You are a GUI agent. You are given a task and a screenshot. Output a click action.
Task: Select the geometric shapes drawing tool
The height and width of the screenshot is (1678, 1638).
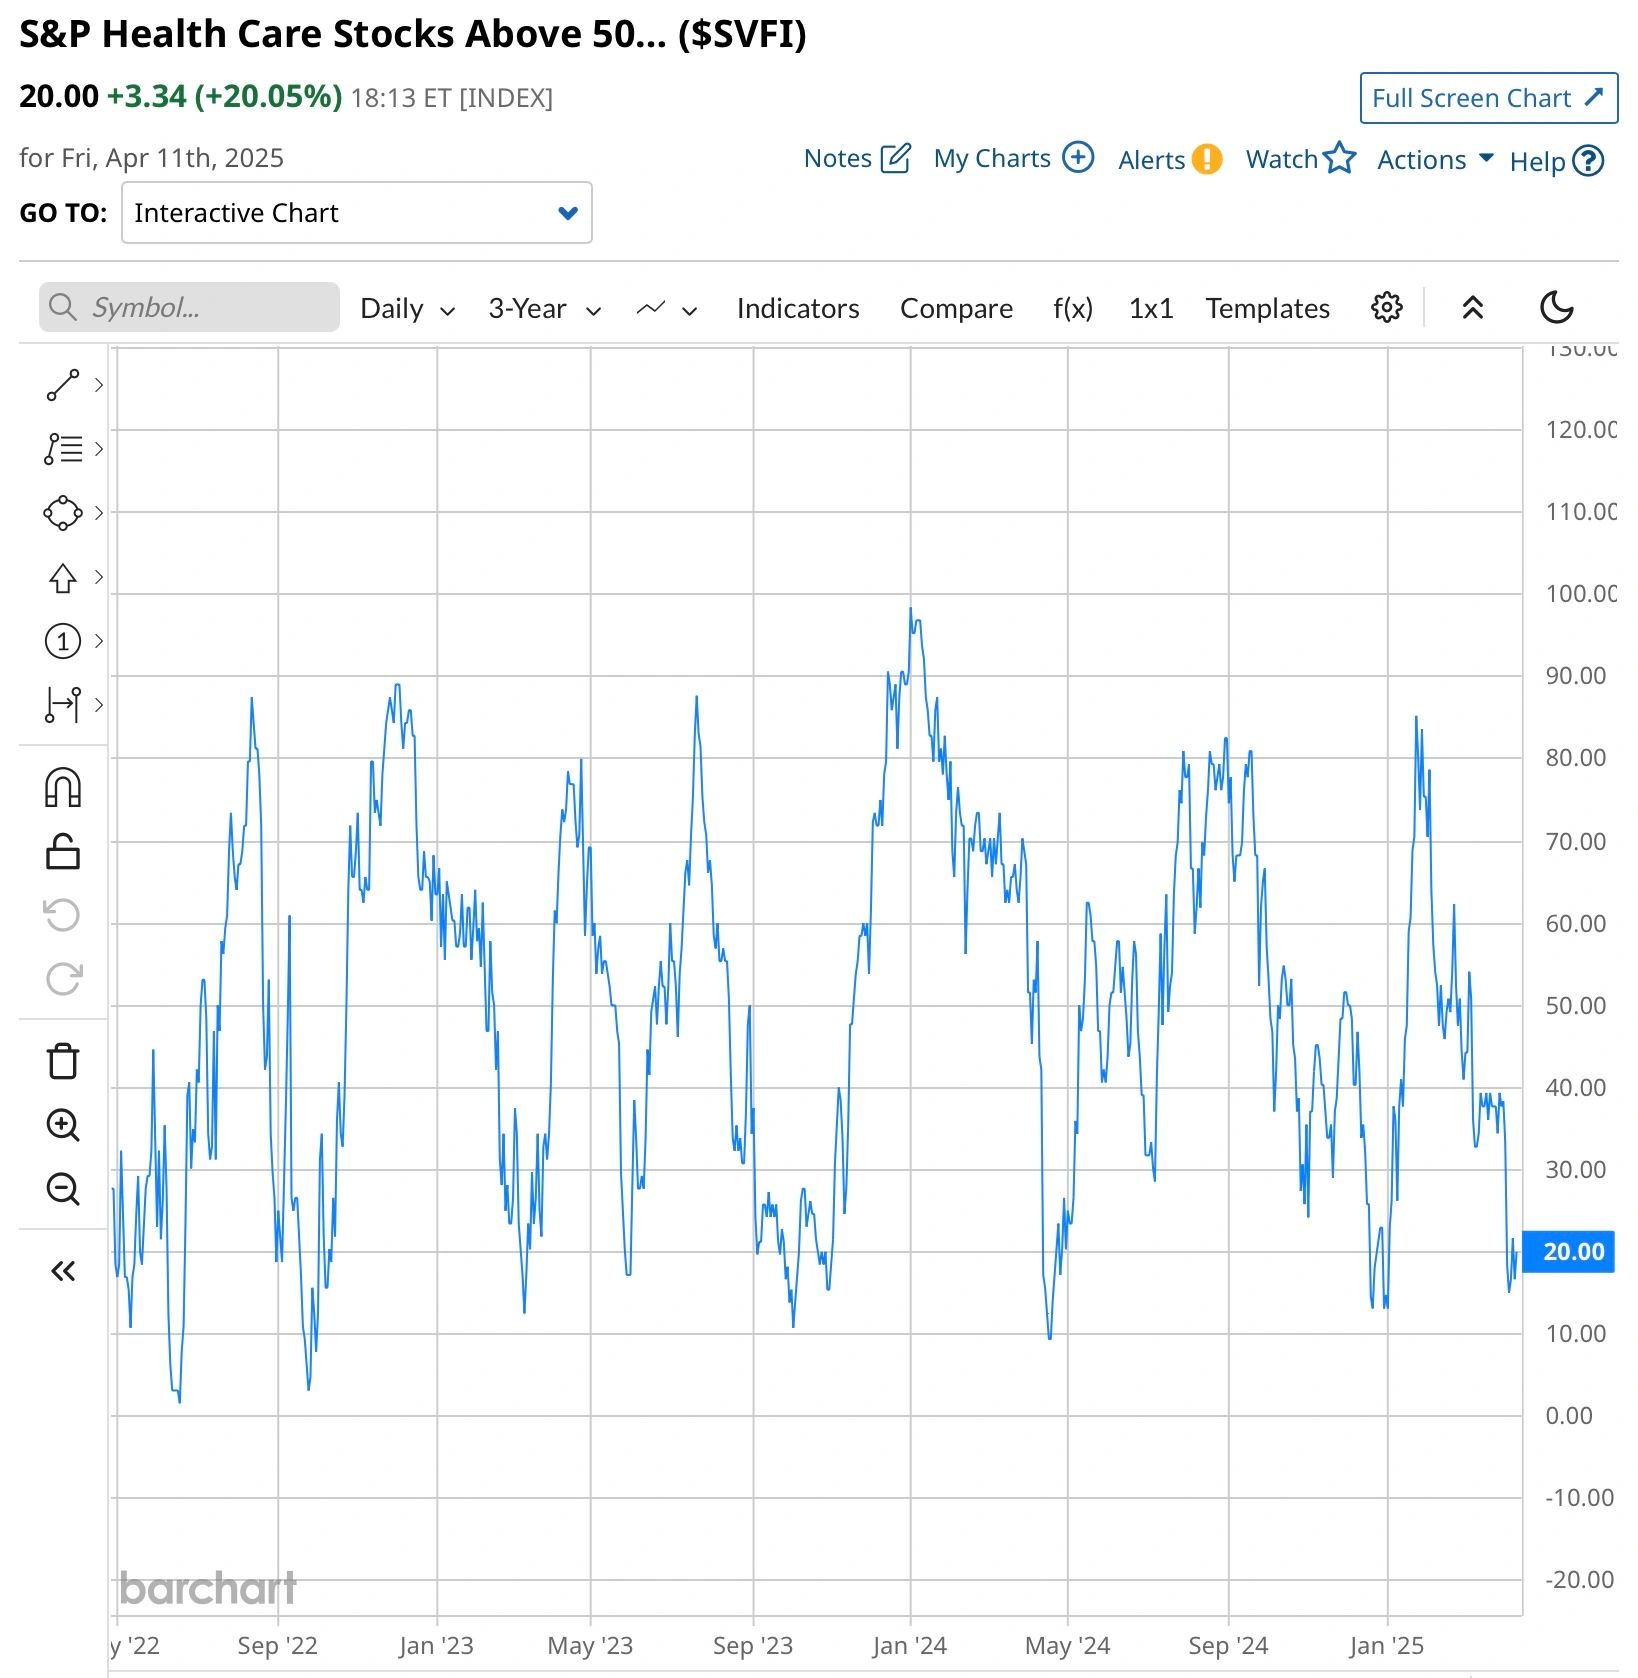pyautogui.click(x=63, y=513)
